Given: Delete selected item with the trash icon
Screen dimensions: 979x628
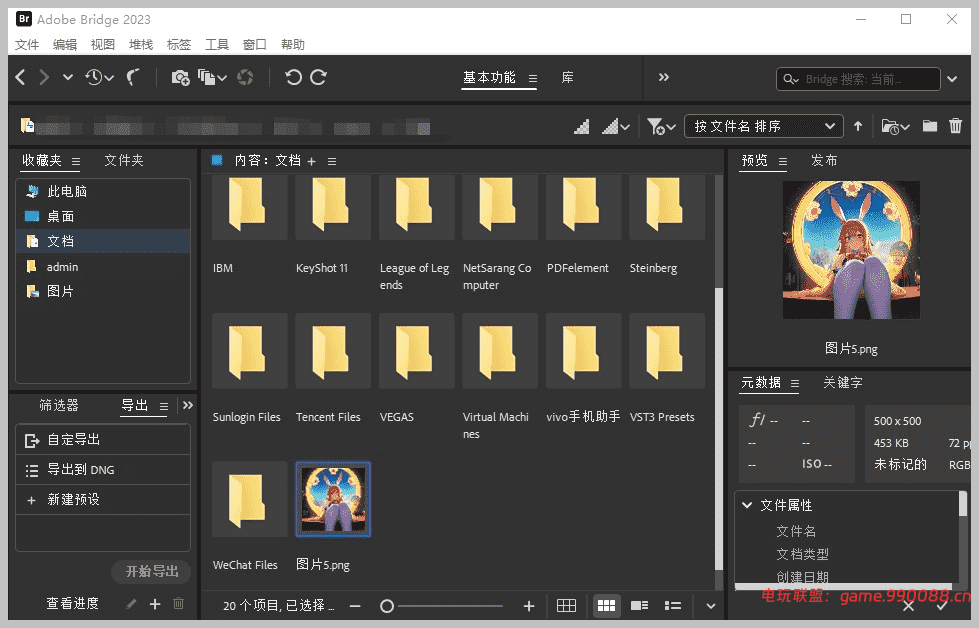Looking at the screenshot, I should pos(955,125).
